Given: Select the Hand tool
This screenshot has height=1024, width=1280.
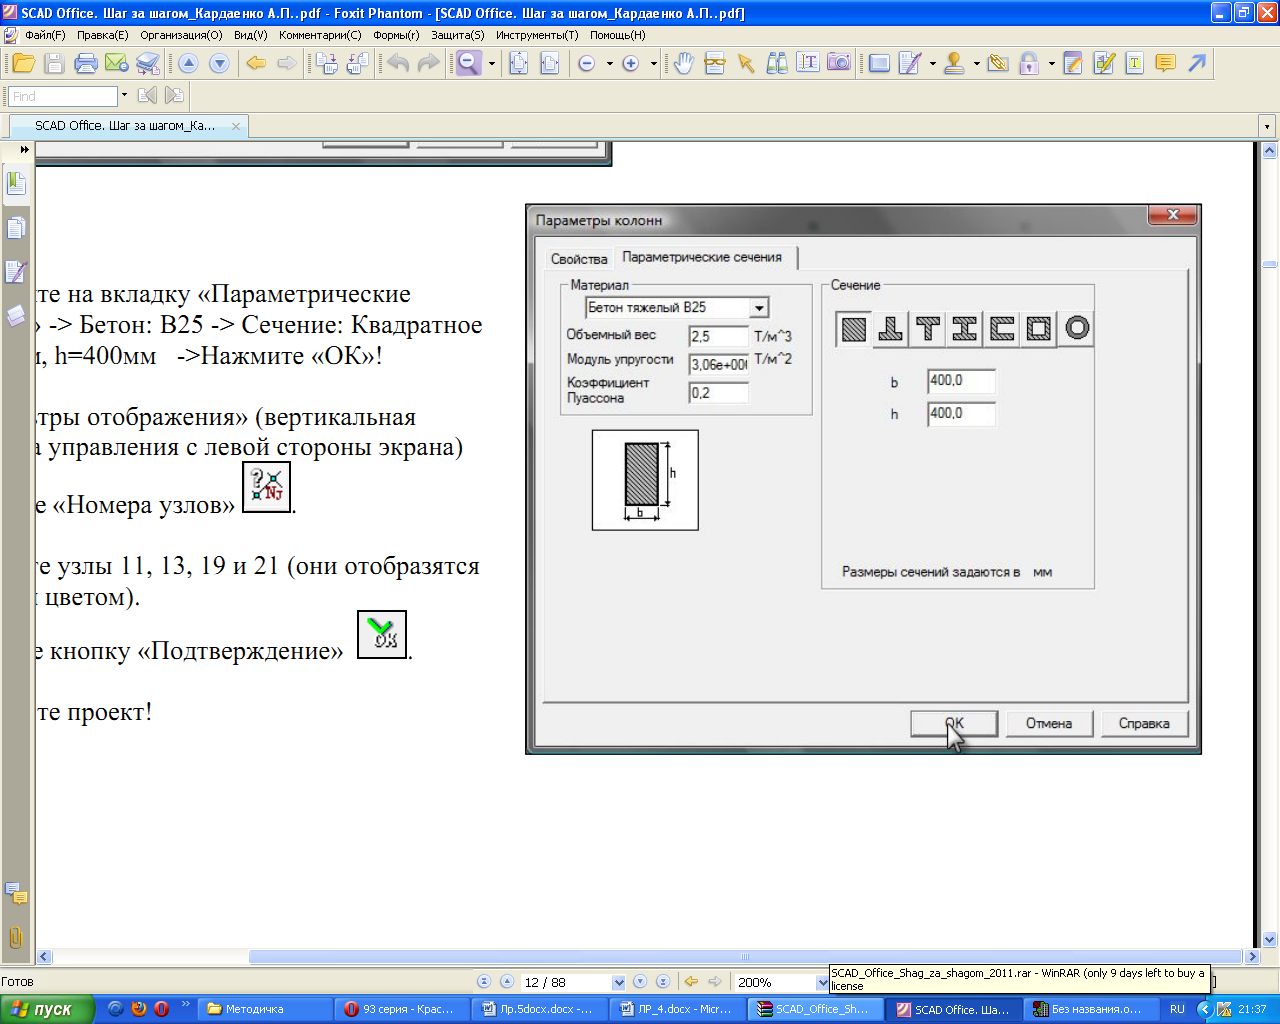Looking at the screenshot, I should click(x=683, y=63).
